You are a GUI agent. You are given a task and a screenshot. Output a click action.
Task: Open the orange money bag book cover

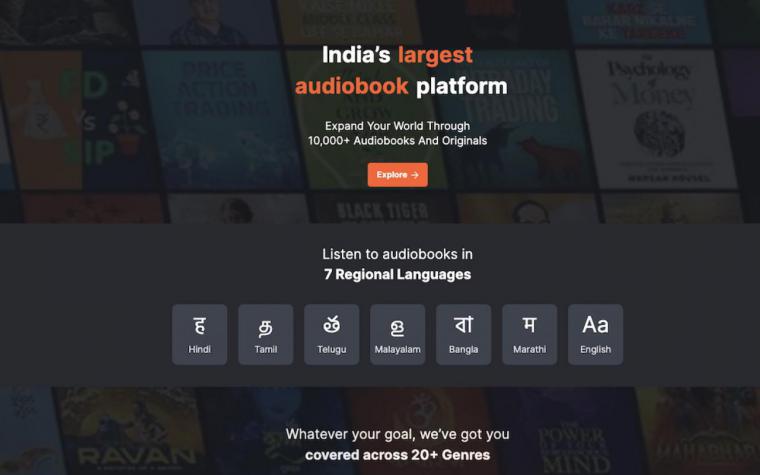(41, 119)
